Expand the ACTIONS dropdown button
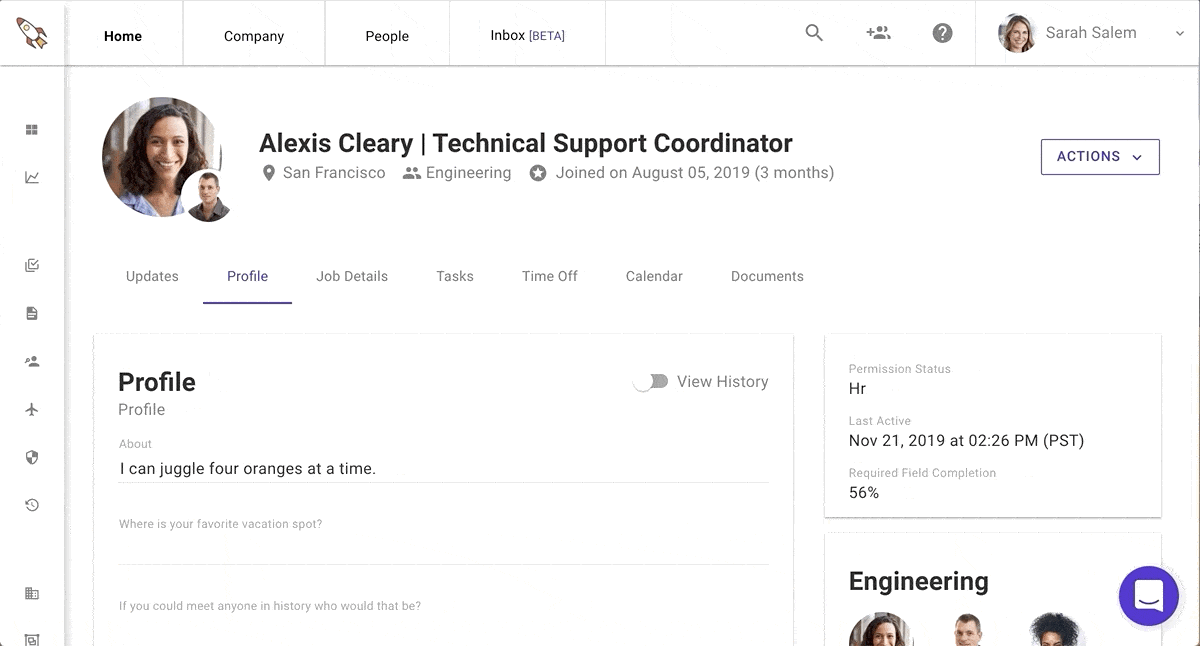Viewport: 1200px width, 646px height. [x=1100, y=157]
